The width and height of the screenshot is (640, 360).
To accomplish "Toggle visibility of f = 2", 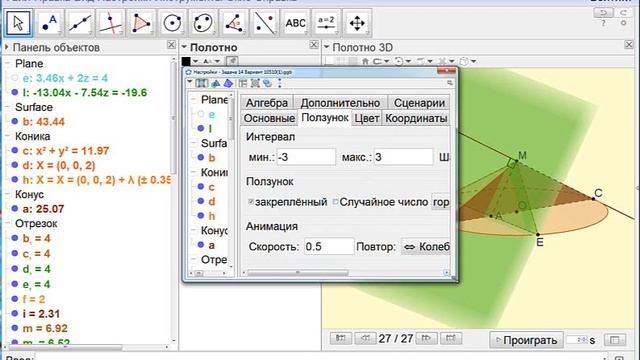I will coord(15,299).
